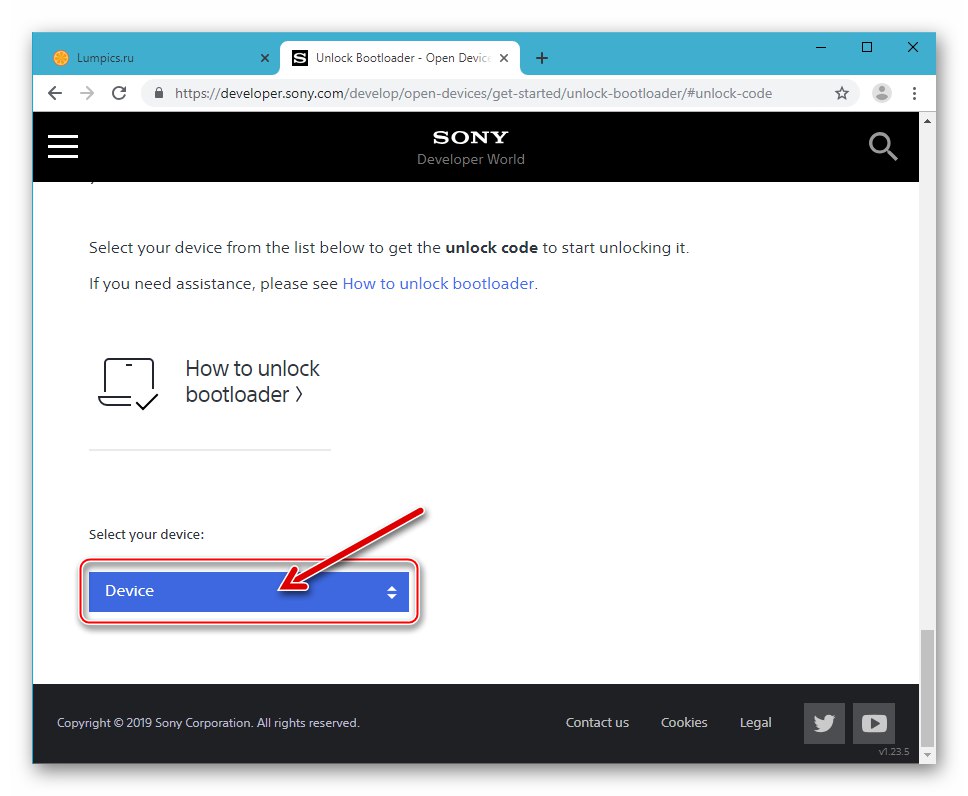Open the Contact us link
The image size is (968, 796).
(x=596, y=722)
